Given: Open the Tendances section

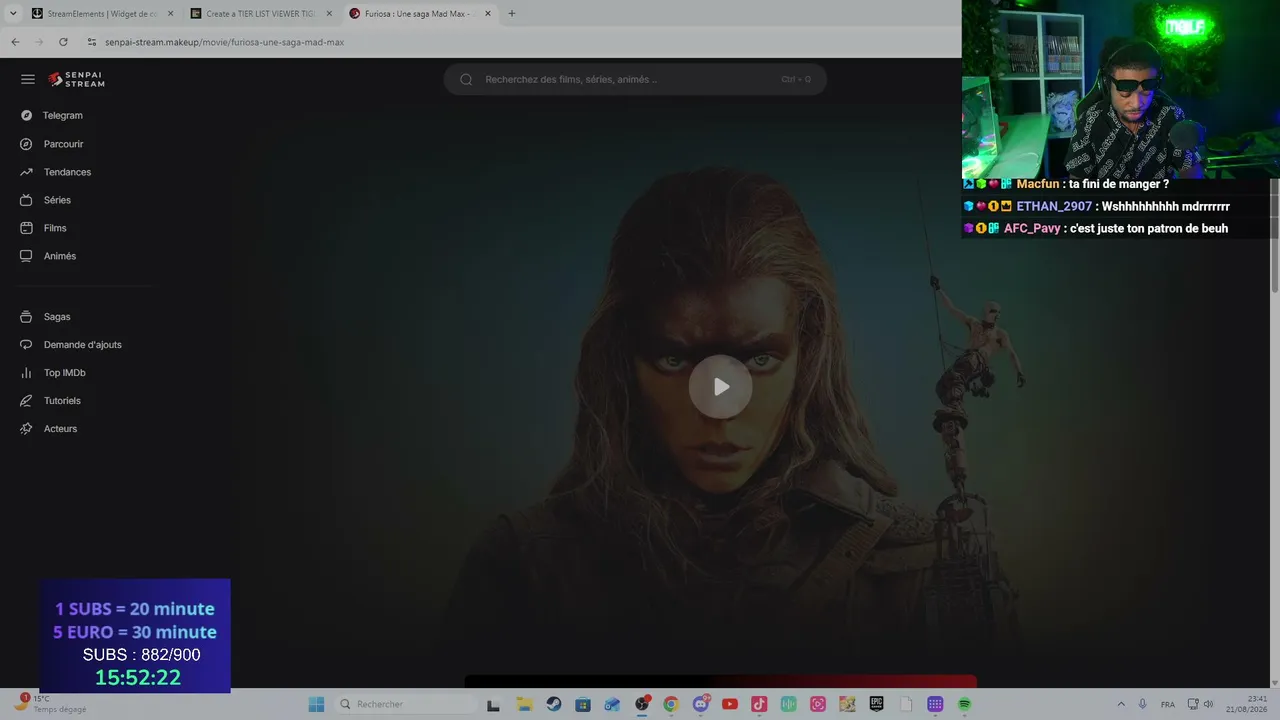Looking at the screenshot, I should [x=67, y=172].
